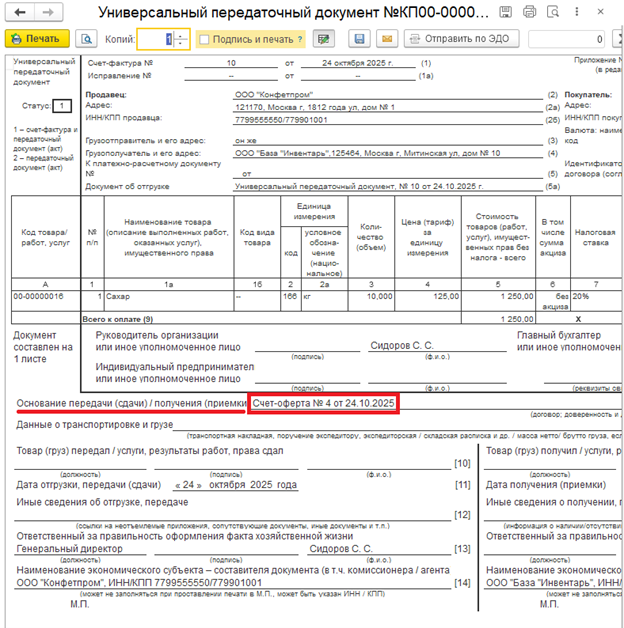Select shipment date « 24 » октября 2025 года
Viewport: 624px width, 628px height.
point(236,485)
